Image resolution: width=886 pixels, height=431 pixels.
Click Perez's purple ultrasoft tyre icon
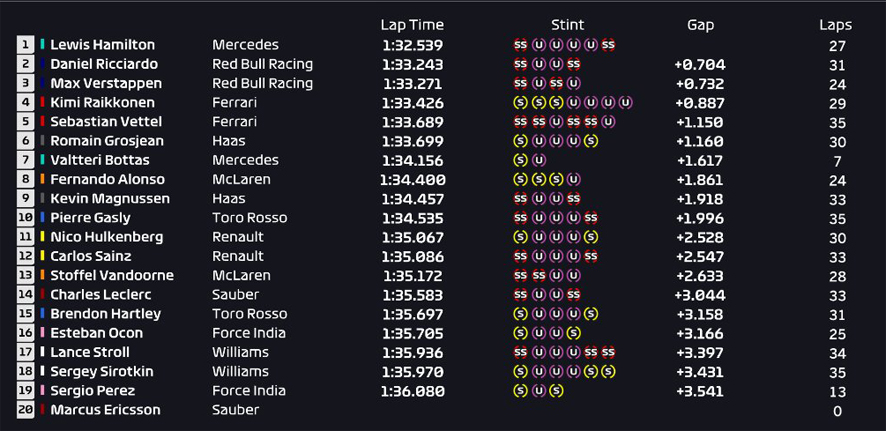538,391
